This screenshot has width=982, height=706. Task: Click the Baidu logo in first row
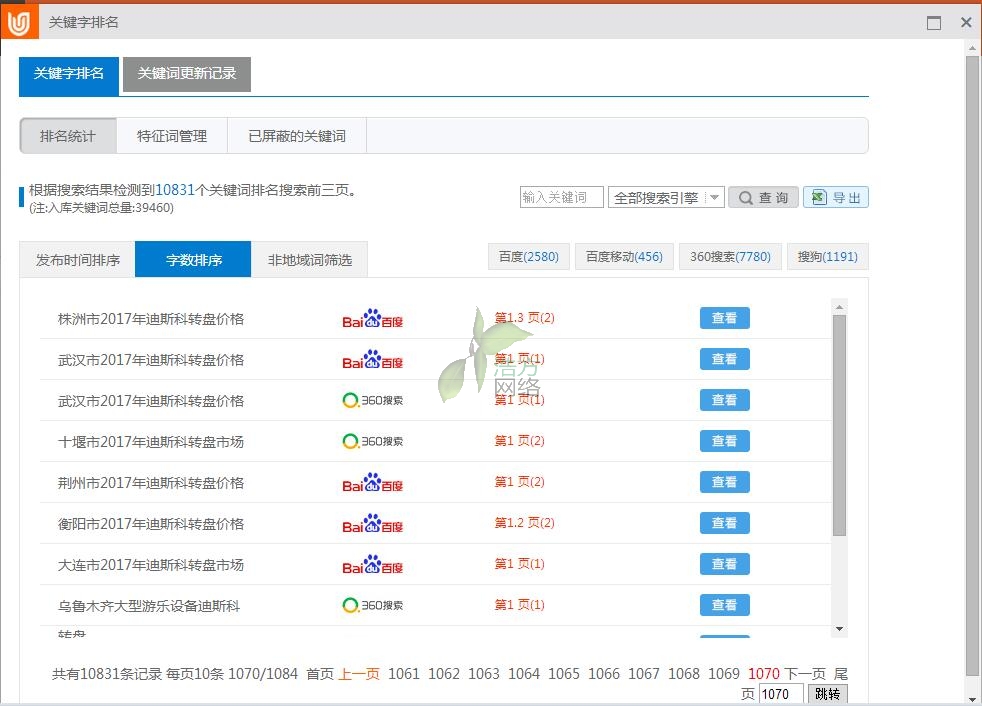(x=372, y=319)
